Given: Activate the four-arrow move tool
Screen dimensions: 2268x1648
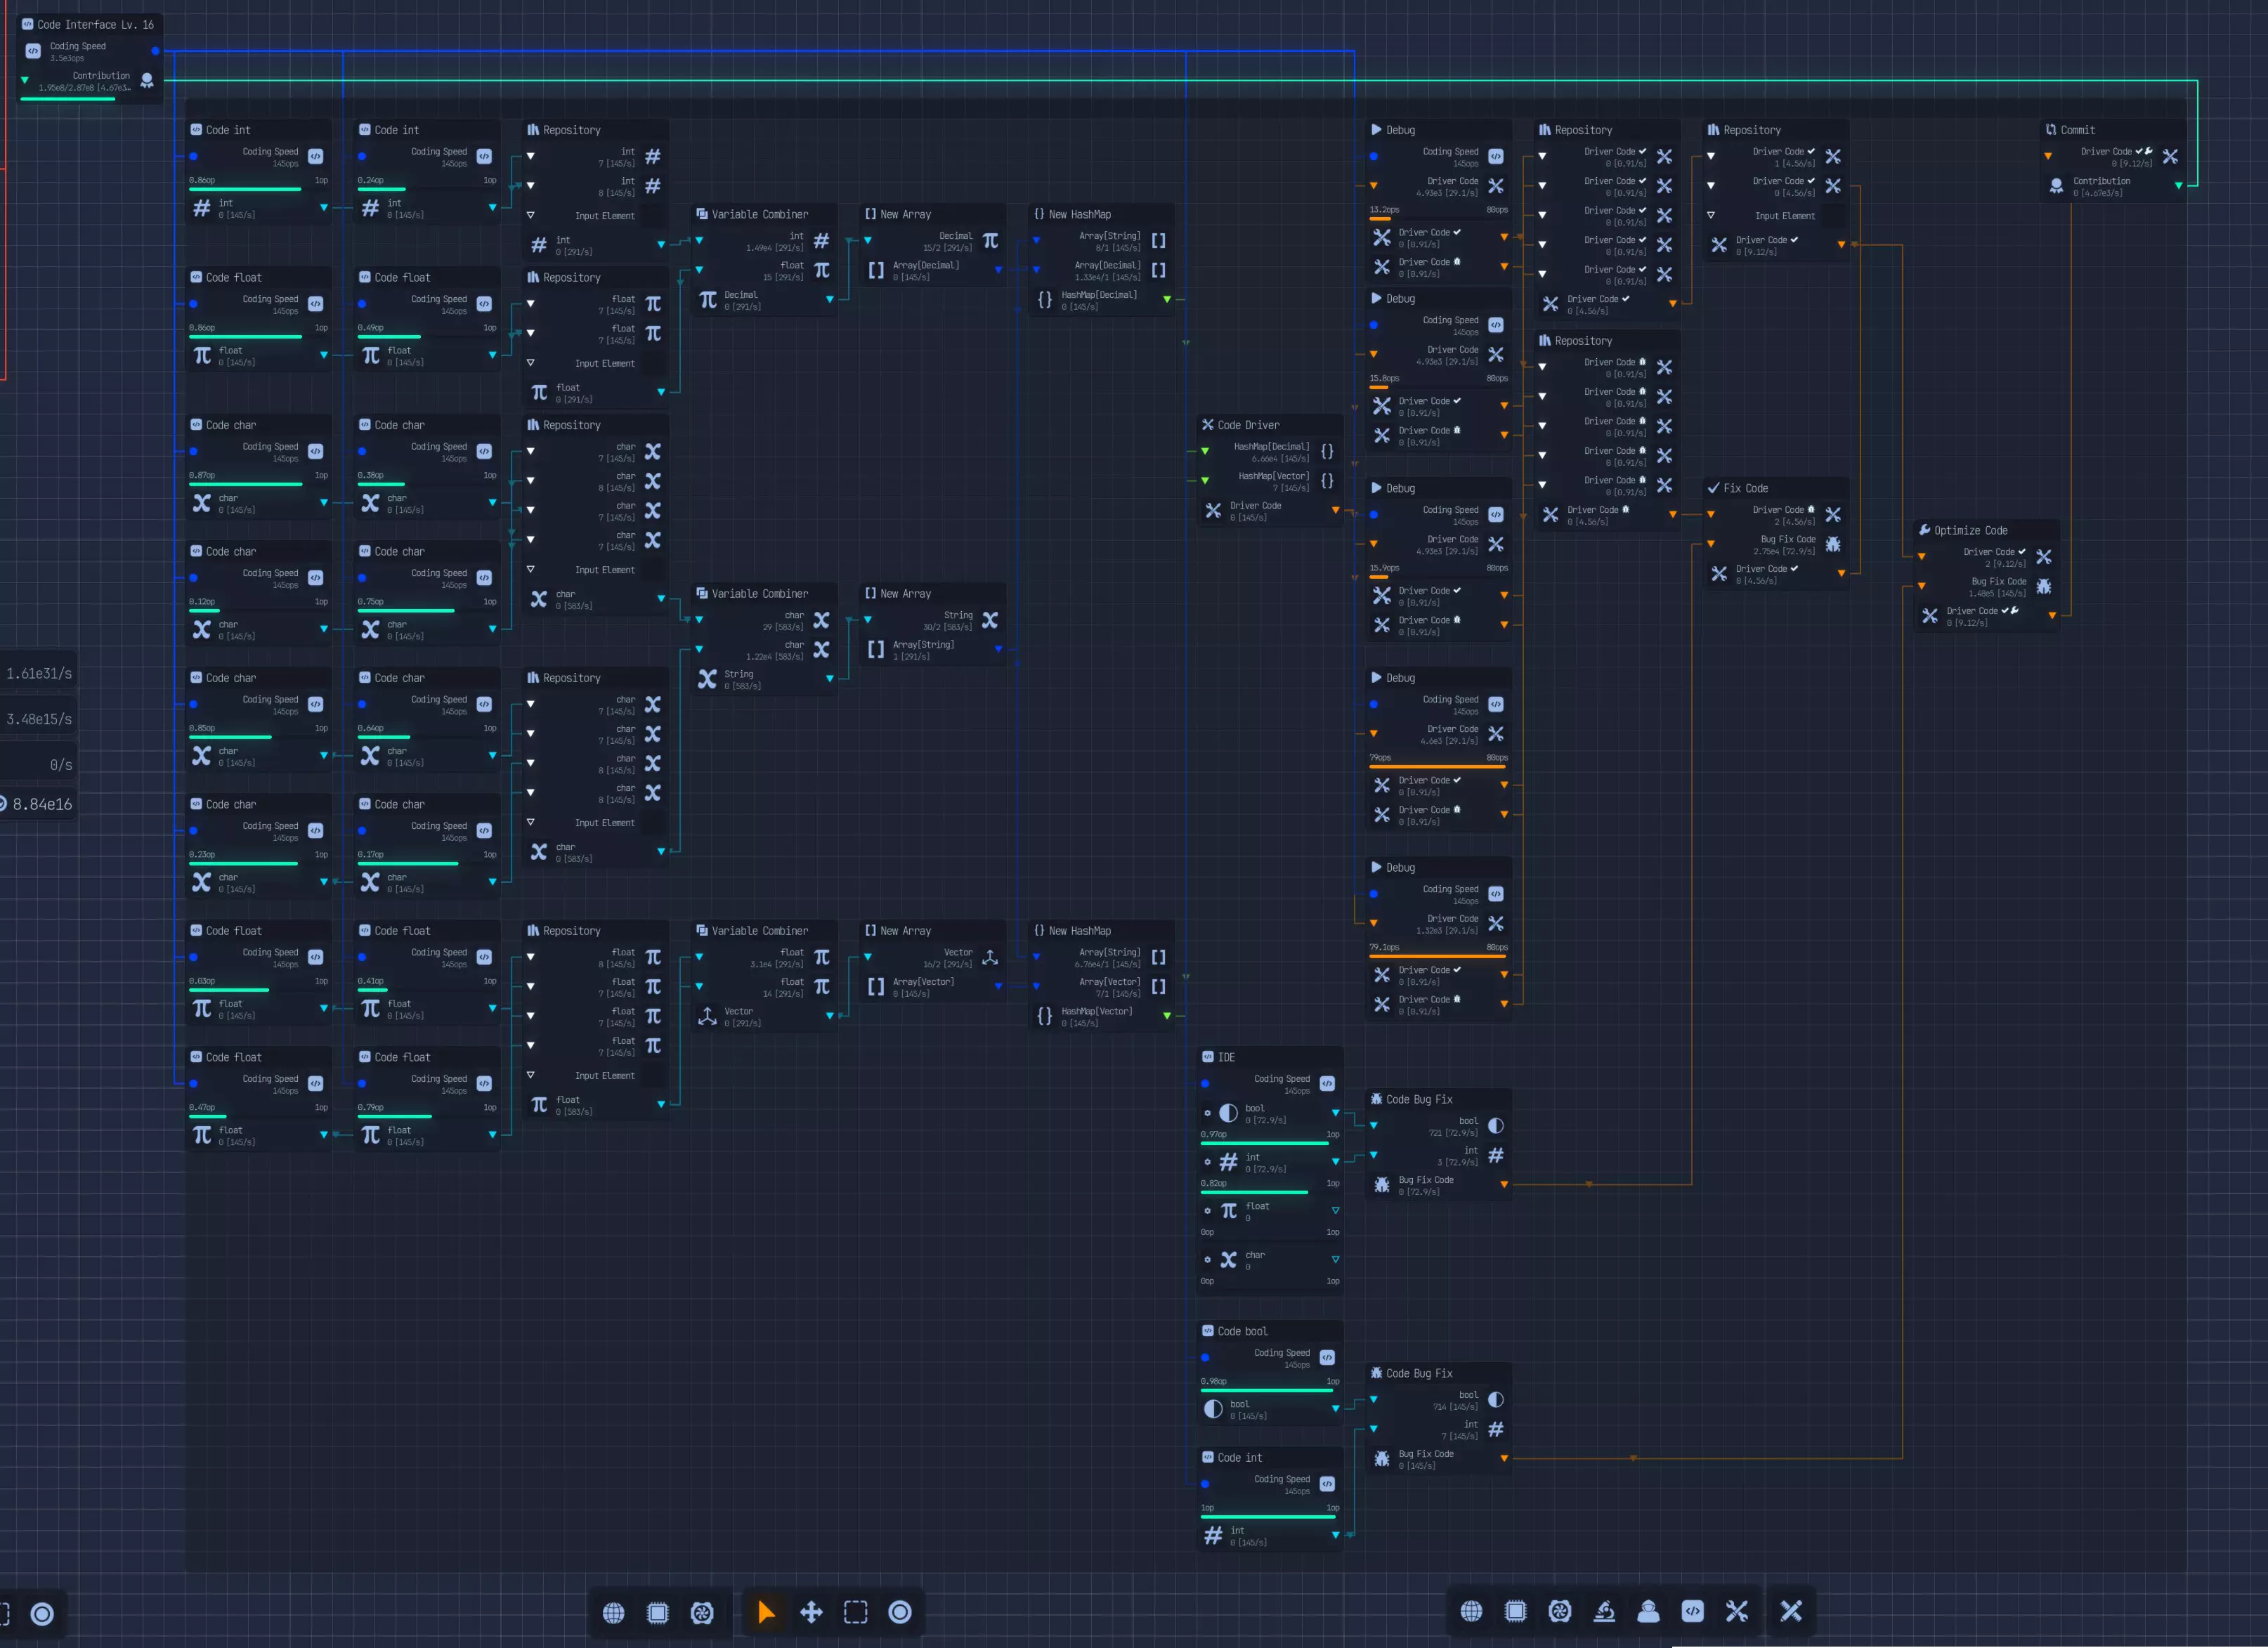Looking at the screenshot, I should [x=811, y=1612].
